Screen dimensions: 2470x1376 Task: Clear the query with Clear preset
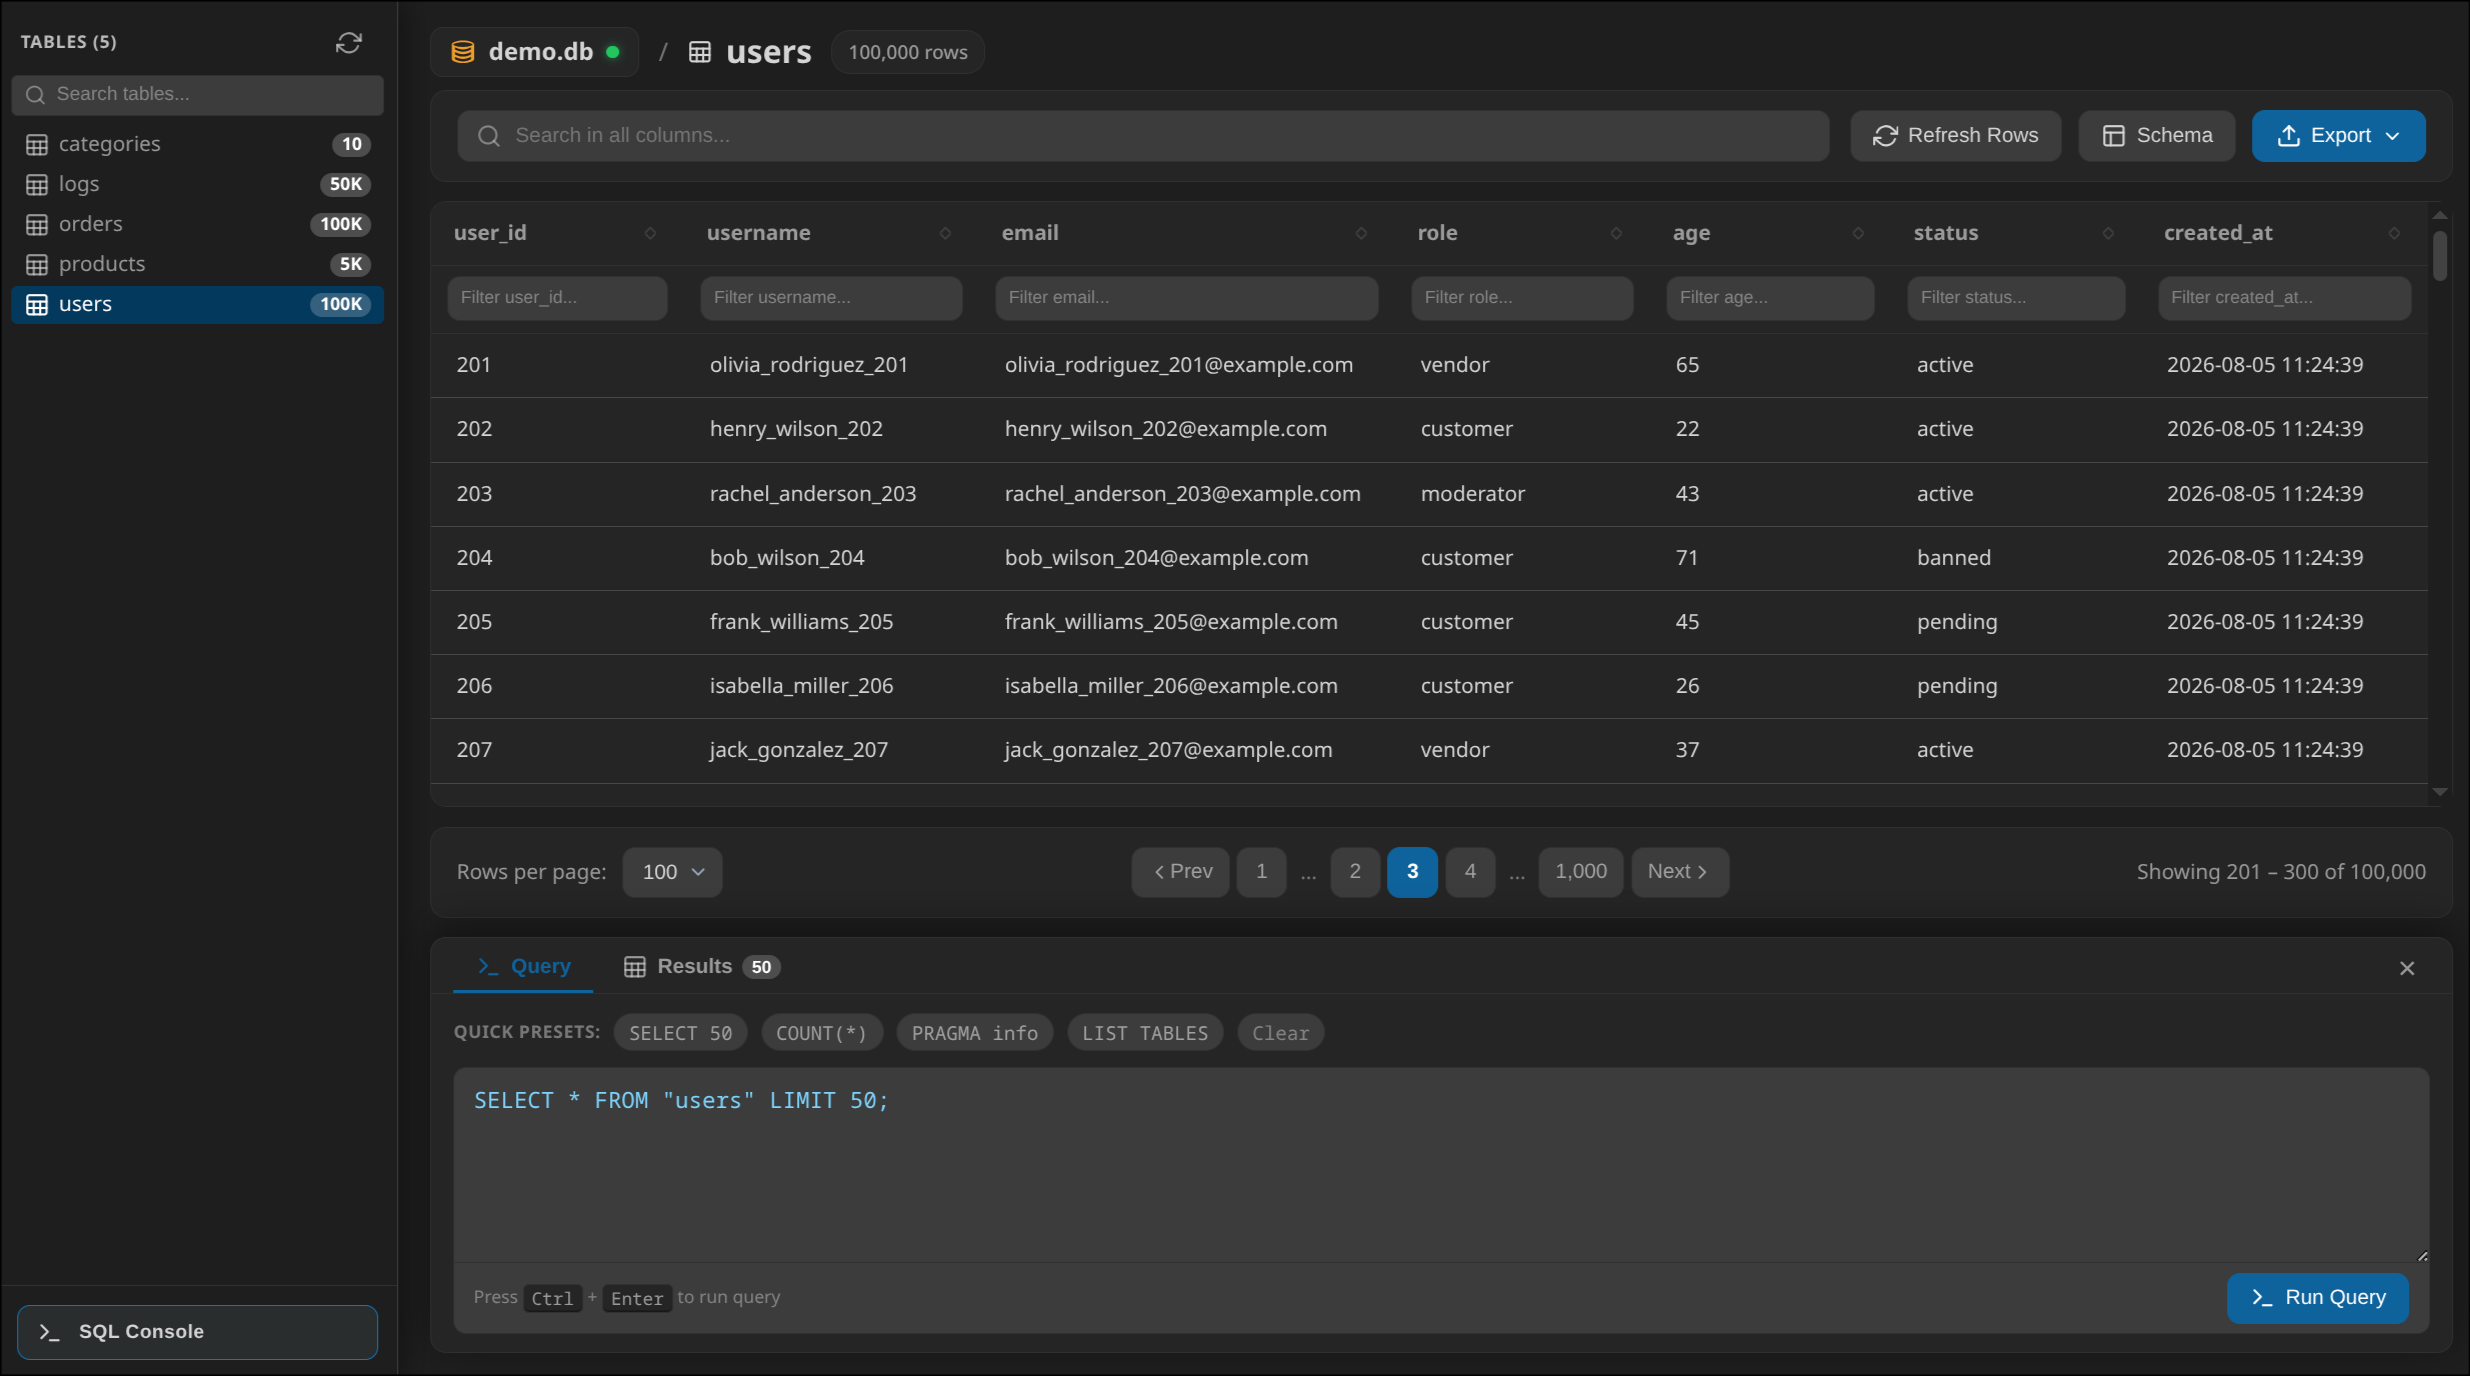(x=1280, y=1033)
